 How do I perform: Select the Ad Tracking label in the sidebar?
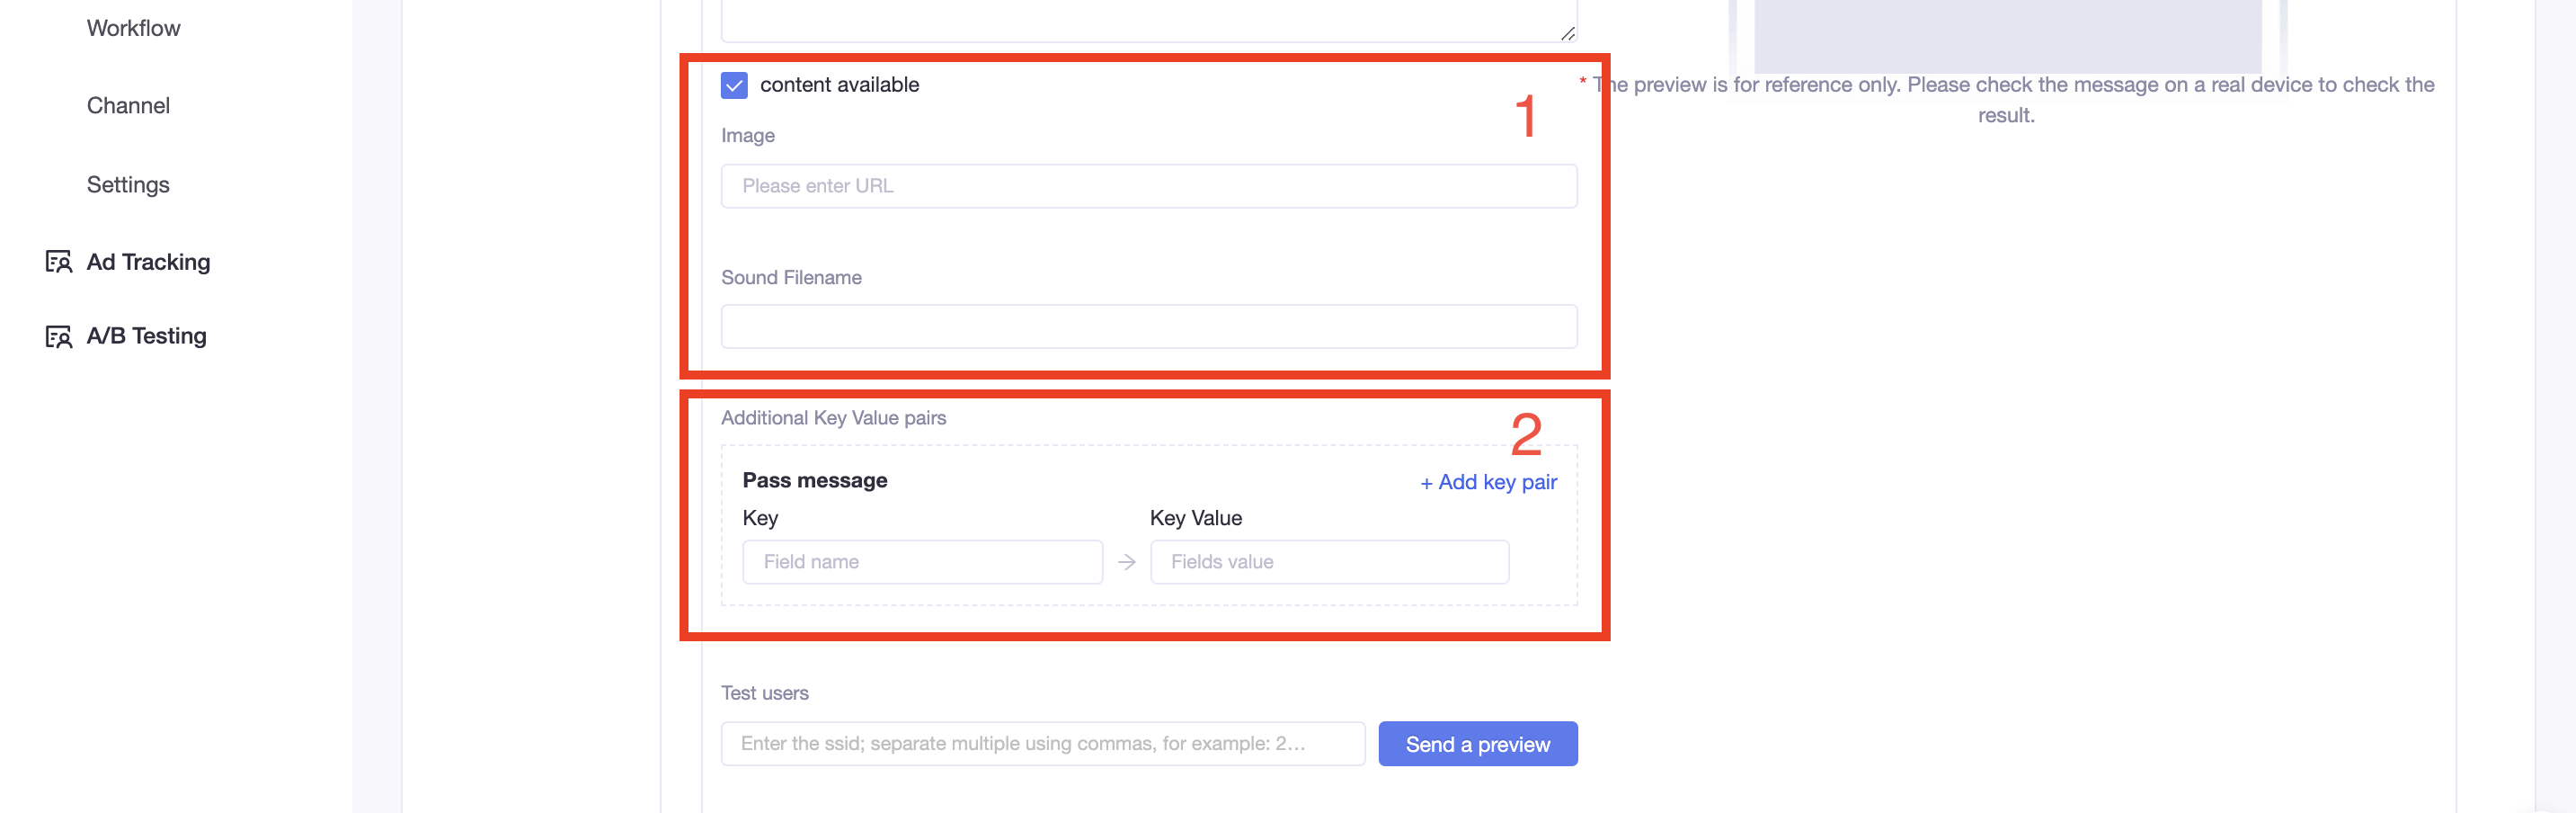[148, 262]
